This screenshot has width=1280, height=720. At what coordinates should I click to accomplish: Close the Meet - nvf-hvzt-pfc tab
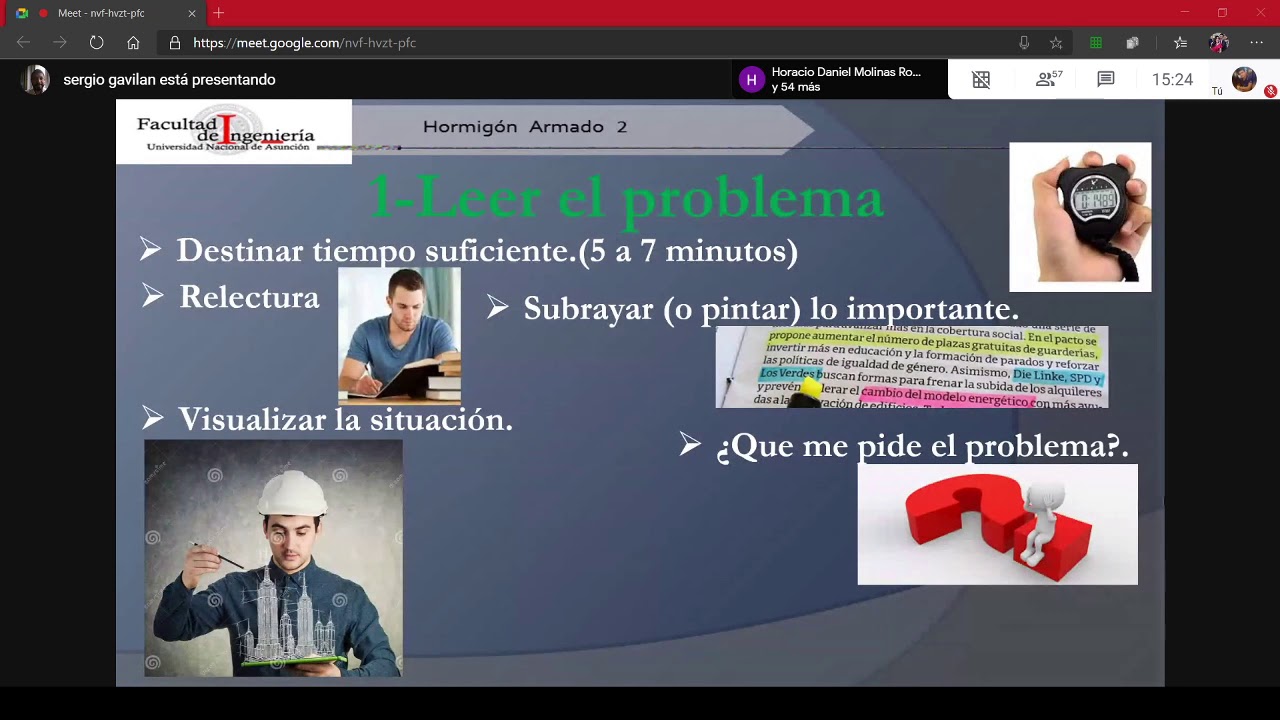tap(192, 13)
